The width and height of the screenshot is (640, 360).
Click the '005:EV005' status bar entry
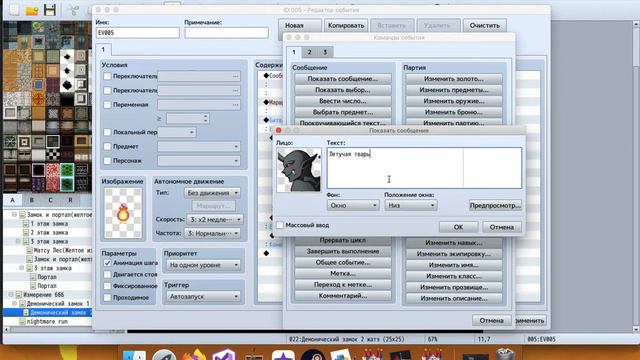point(541,339)
